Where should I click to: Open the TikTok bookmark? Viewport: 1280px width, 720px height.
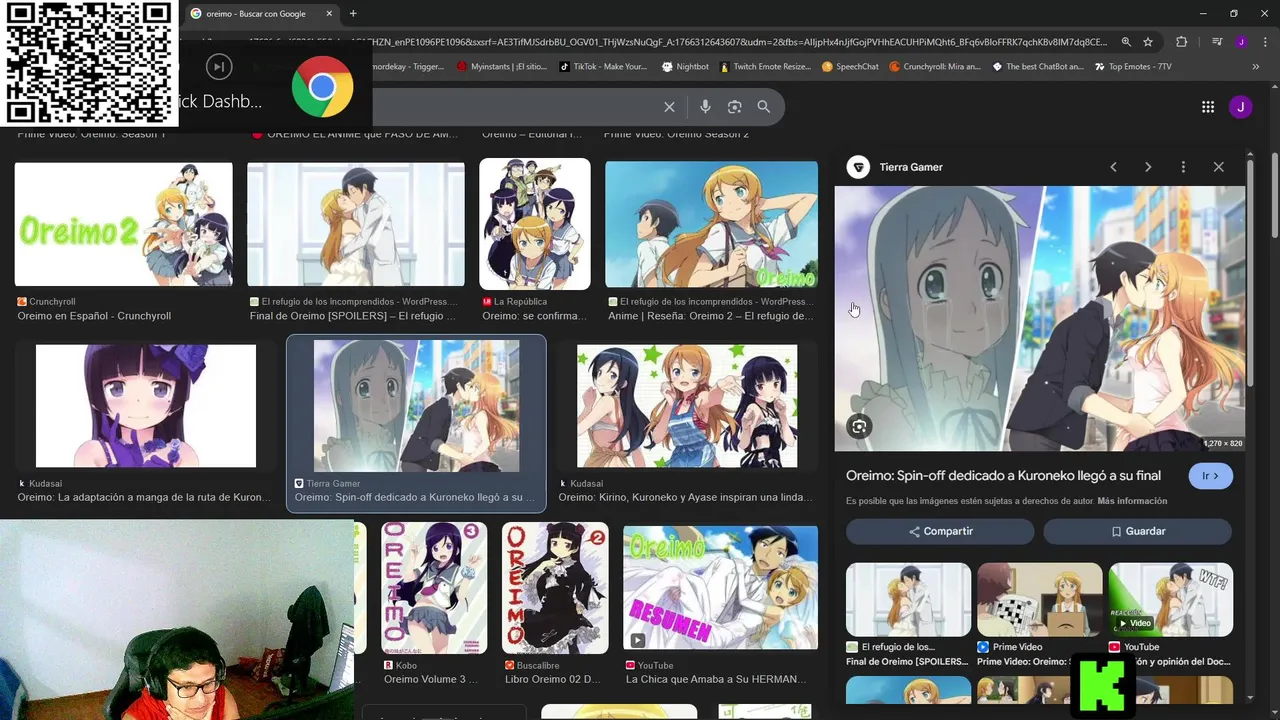603,67
